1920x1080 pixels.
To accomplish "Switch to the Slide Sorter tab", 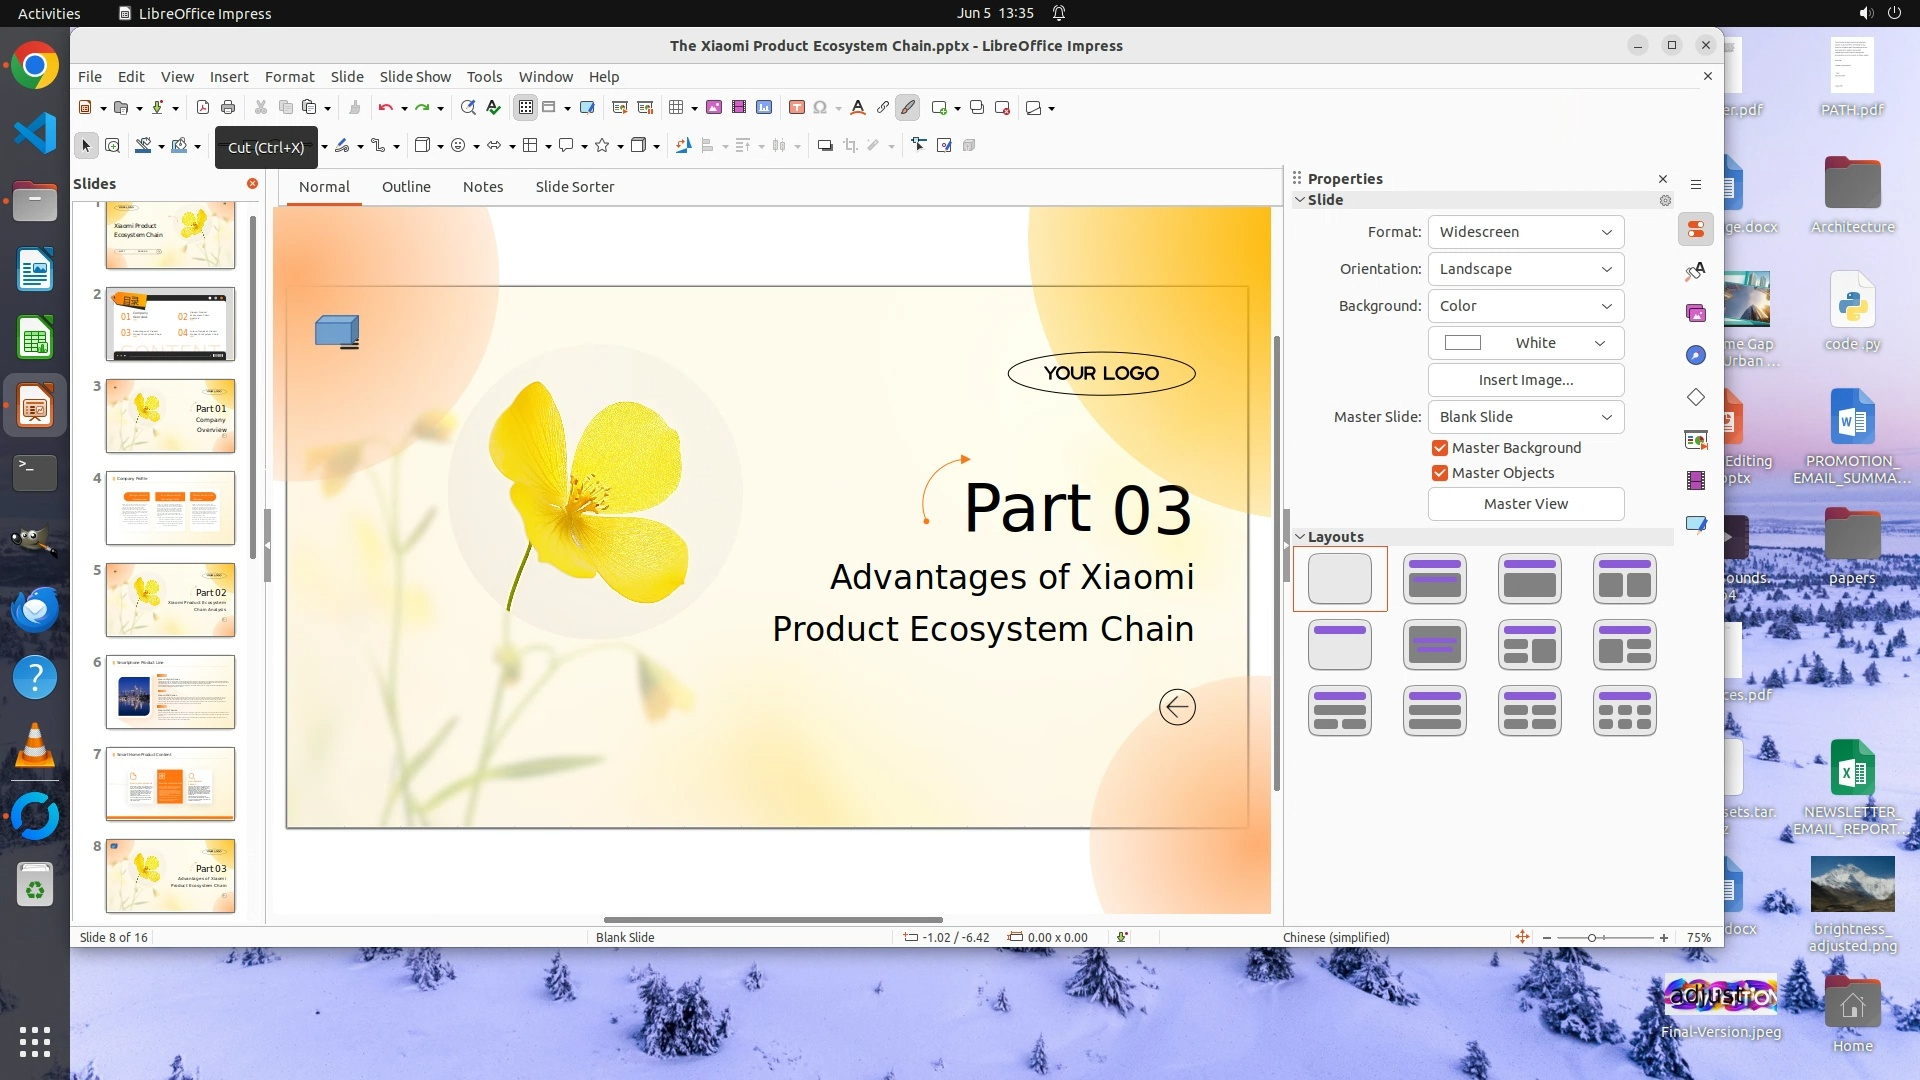I will [574, 187].
